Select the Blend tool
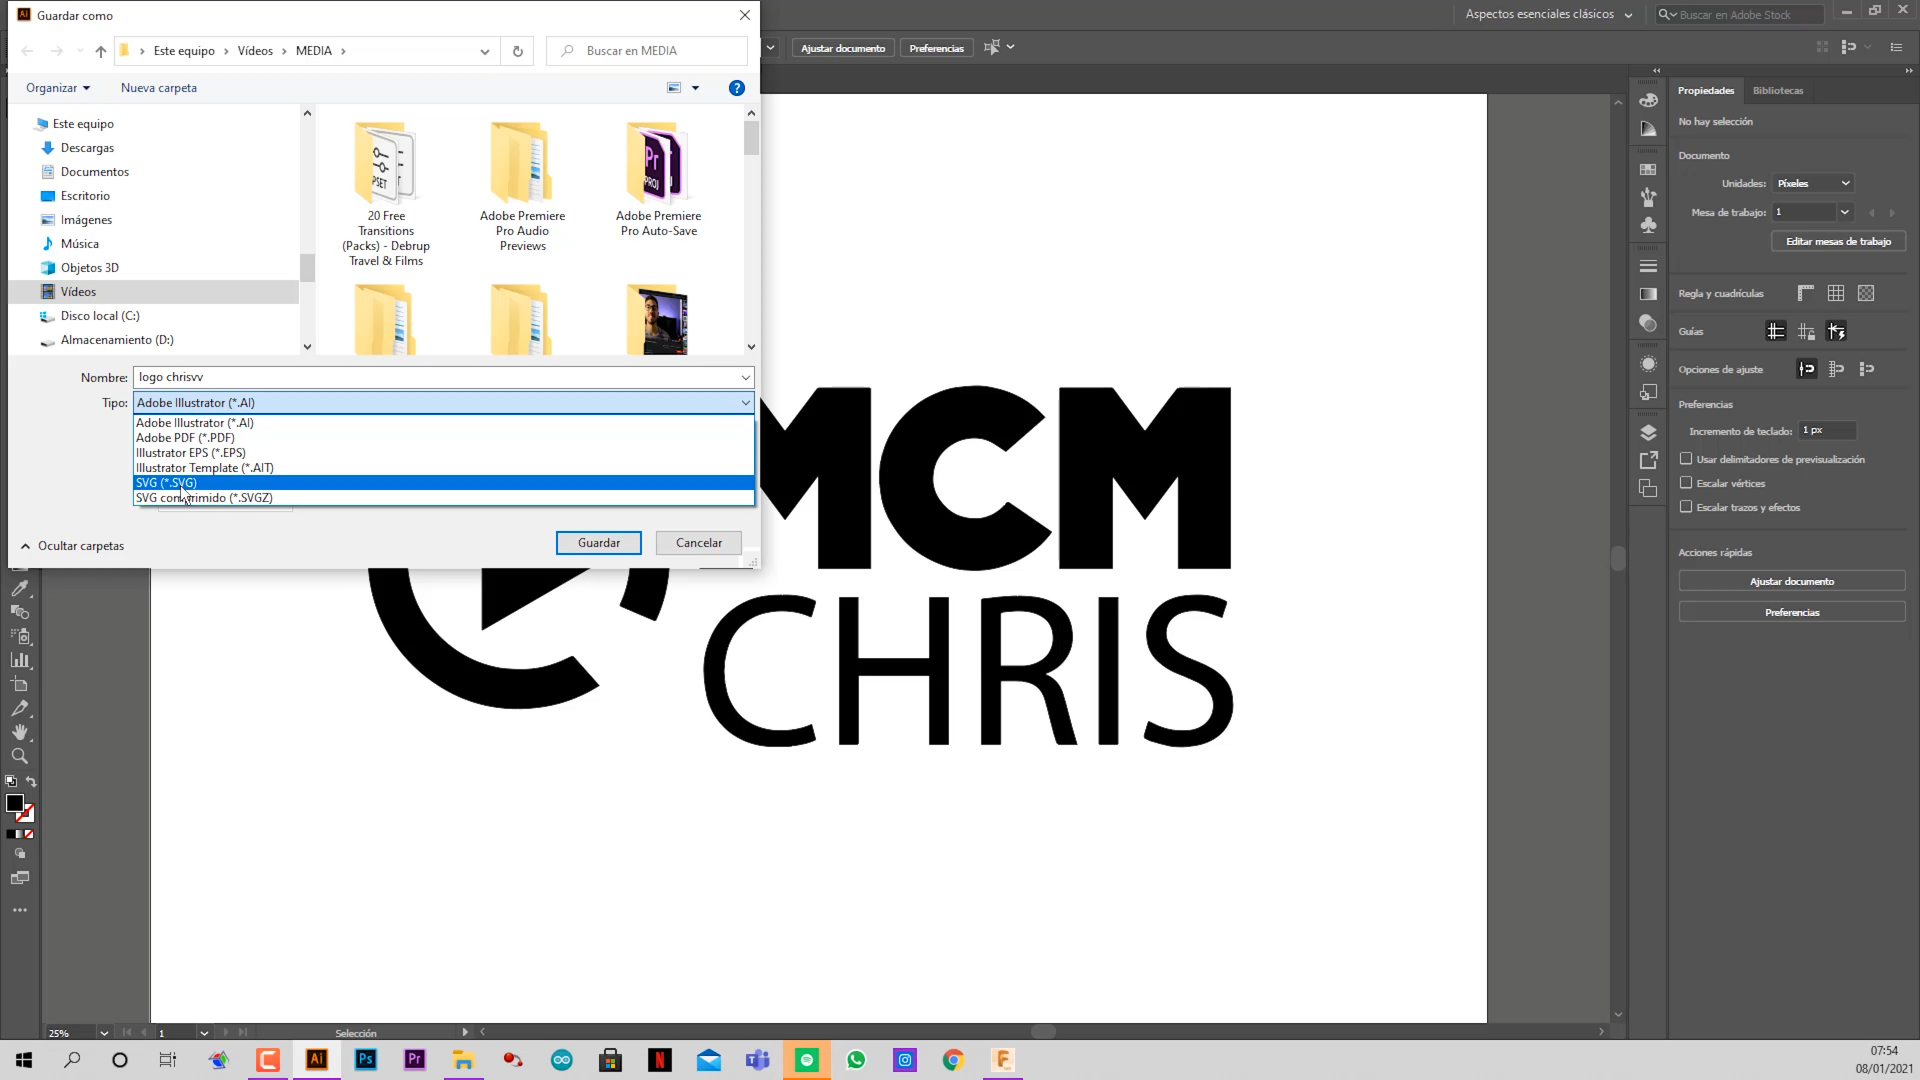This screenshot has height=1080, width=1920. [x=19, y=612]
